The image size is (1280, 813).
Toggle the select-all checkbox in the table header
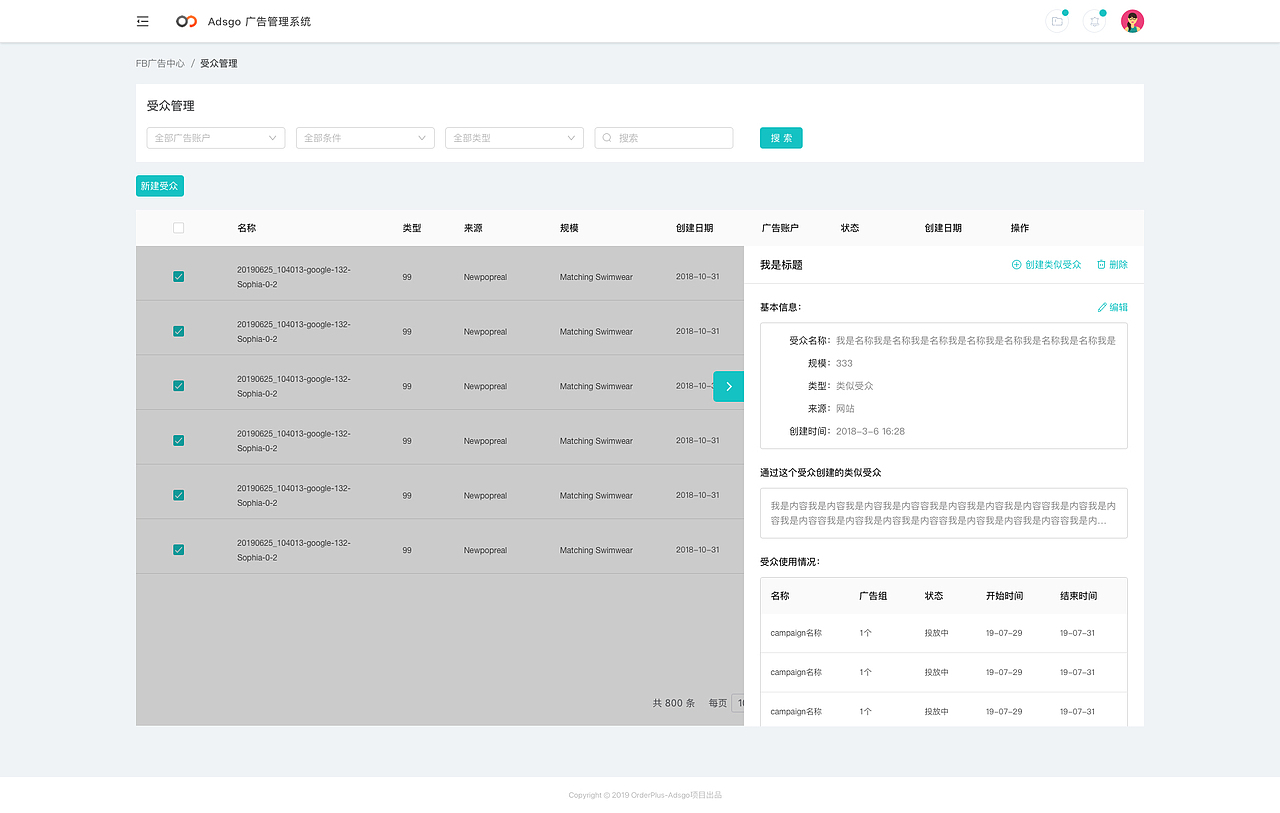coord(178,228)
